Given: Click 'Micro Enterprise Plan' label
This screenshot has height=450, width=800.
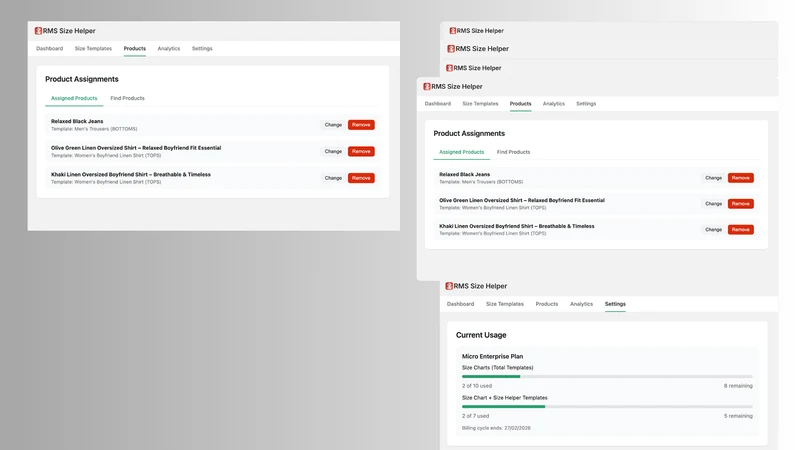Looking at the screenshot, I should coord(492,357).
